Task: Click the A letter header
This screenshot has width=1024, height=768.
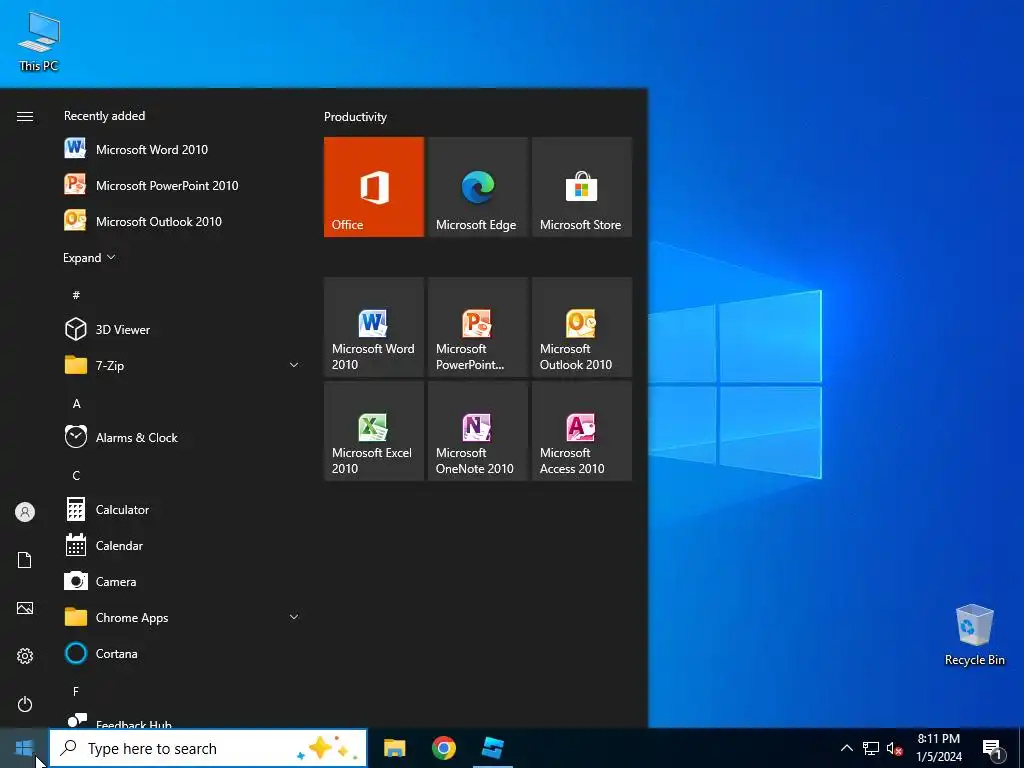Action: 76,404
